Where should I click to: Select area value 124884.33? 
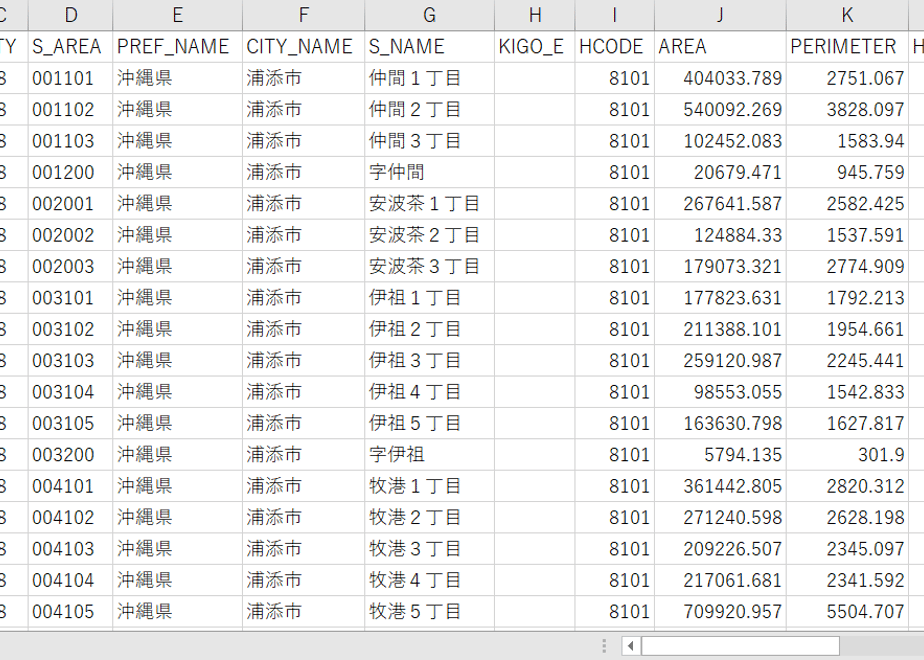coord(720,235)
